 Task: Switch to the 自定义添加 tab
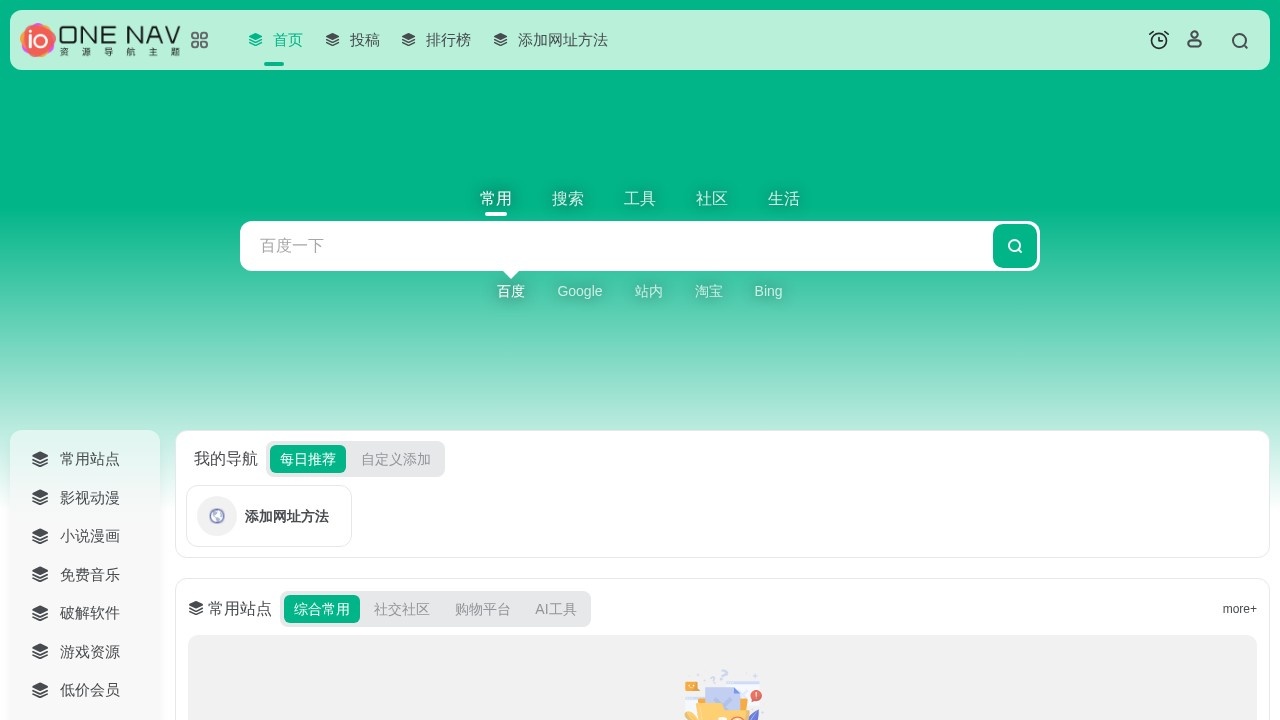coord(396,459)
